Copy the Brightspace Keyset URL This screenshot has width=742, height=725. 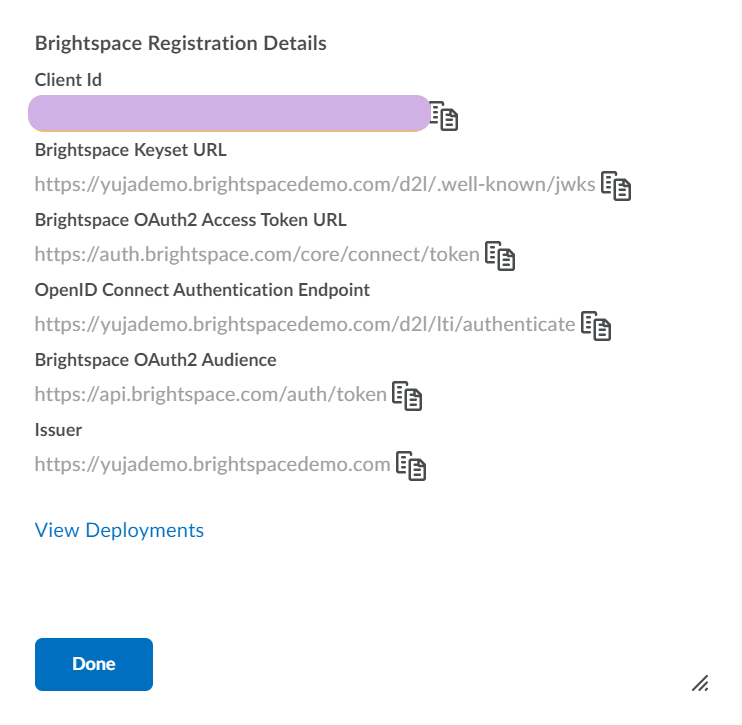(x=616, y=186)
